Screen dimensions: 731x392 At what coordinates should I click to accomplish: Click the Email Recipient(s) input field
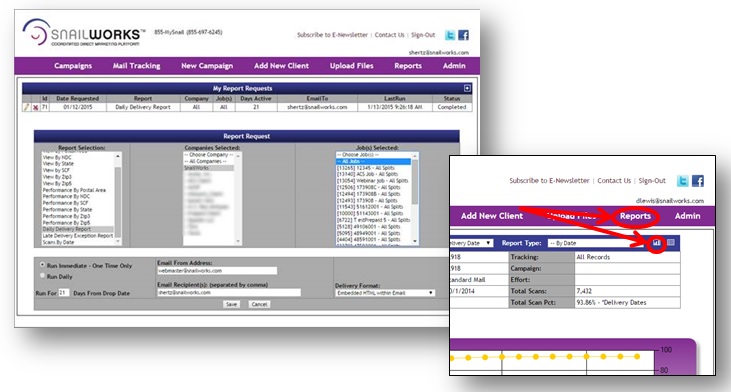click(x=229, y=292)
